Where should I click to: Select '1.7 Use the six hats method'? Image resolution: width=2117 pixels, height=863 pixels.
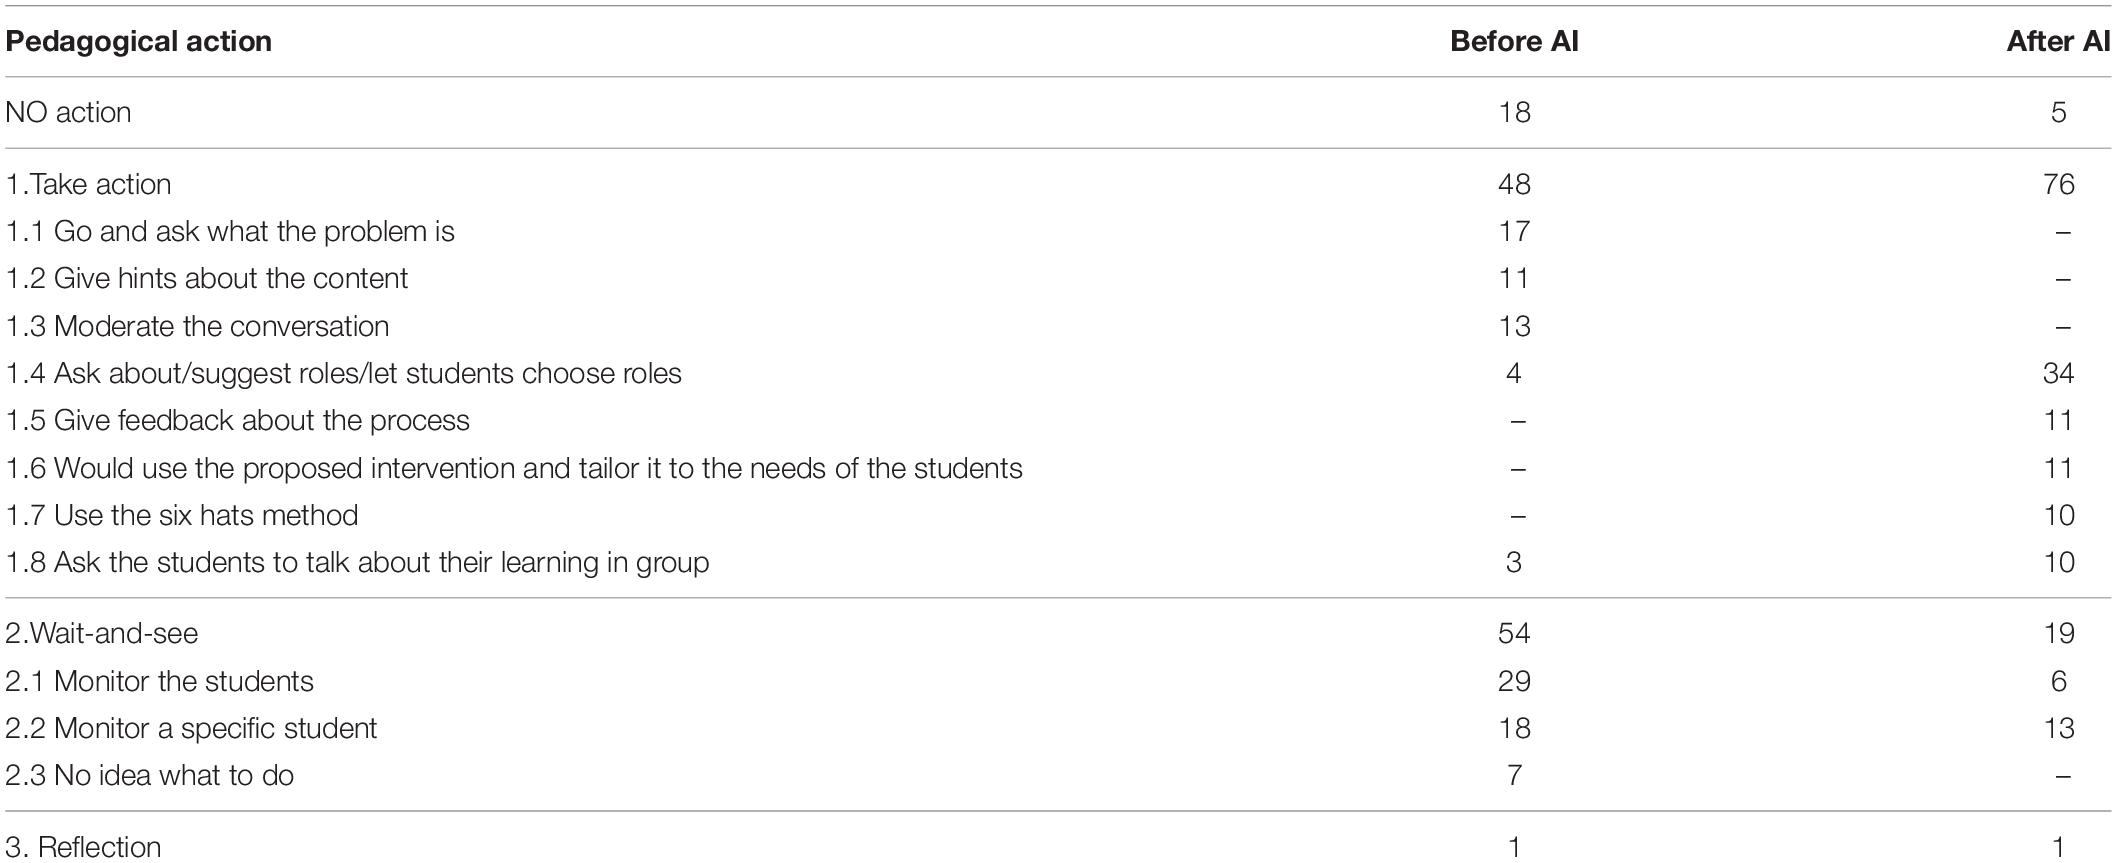click(182, 515)
